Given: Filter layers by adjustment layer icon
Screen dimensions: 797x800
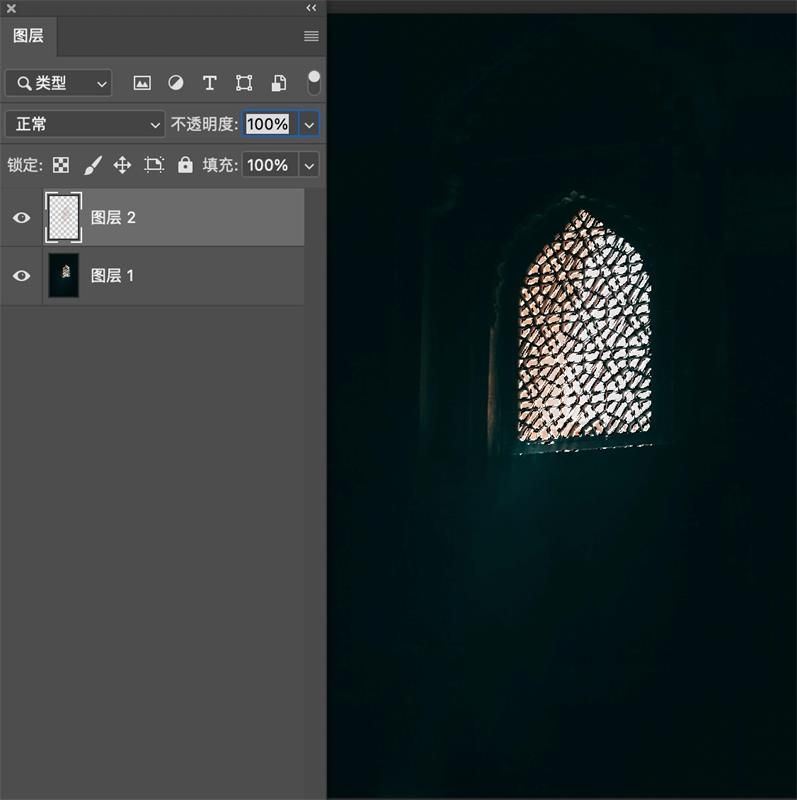Looking at the screenshot, I should click(x=176, y=83).
